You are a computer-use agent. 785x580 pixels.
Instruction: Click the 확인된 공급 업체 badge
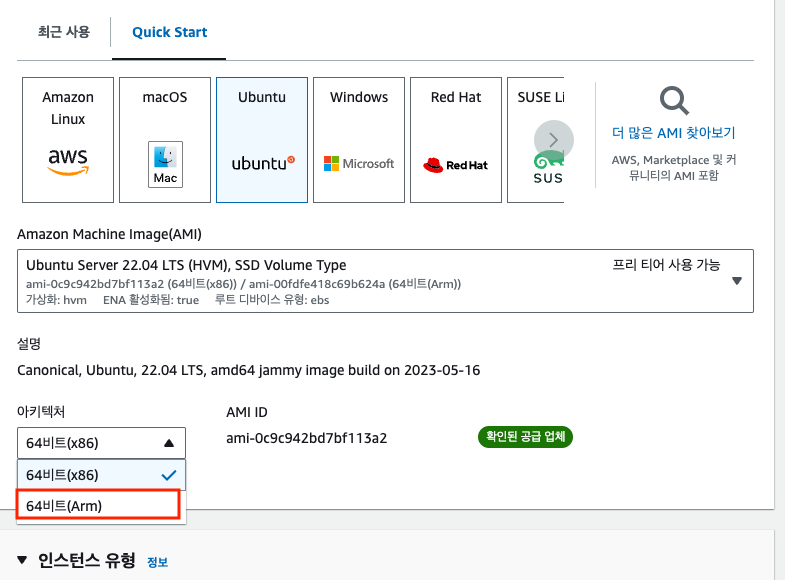525,437
